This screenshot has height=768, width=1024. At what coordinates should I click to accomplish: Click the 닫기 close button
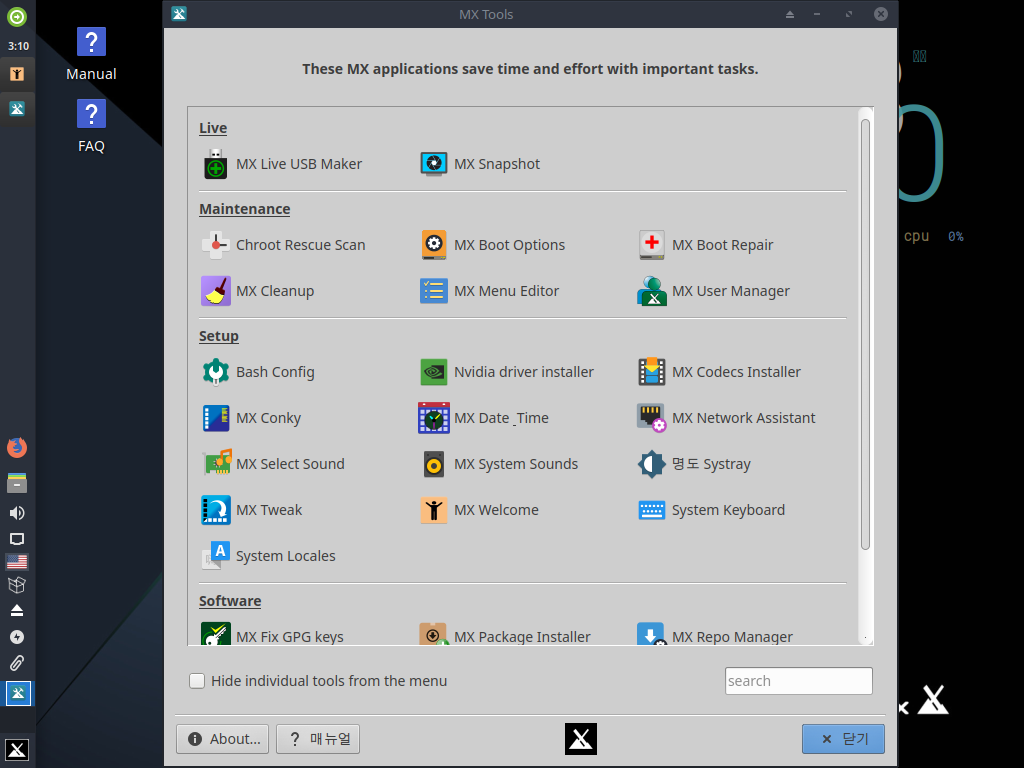tap(843, 739)
